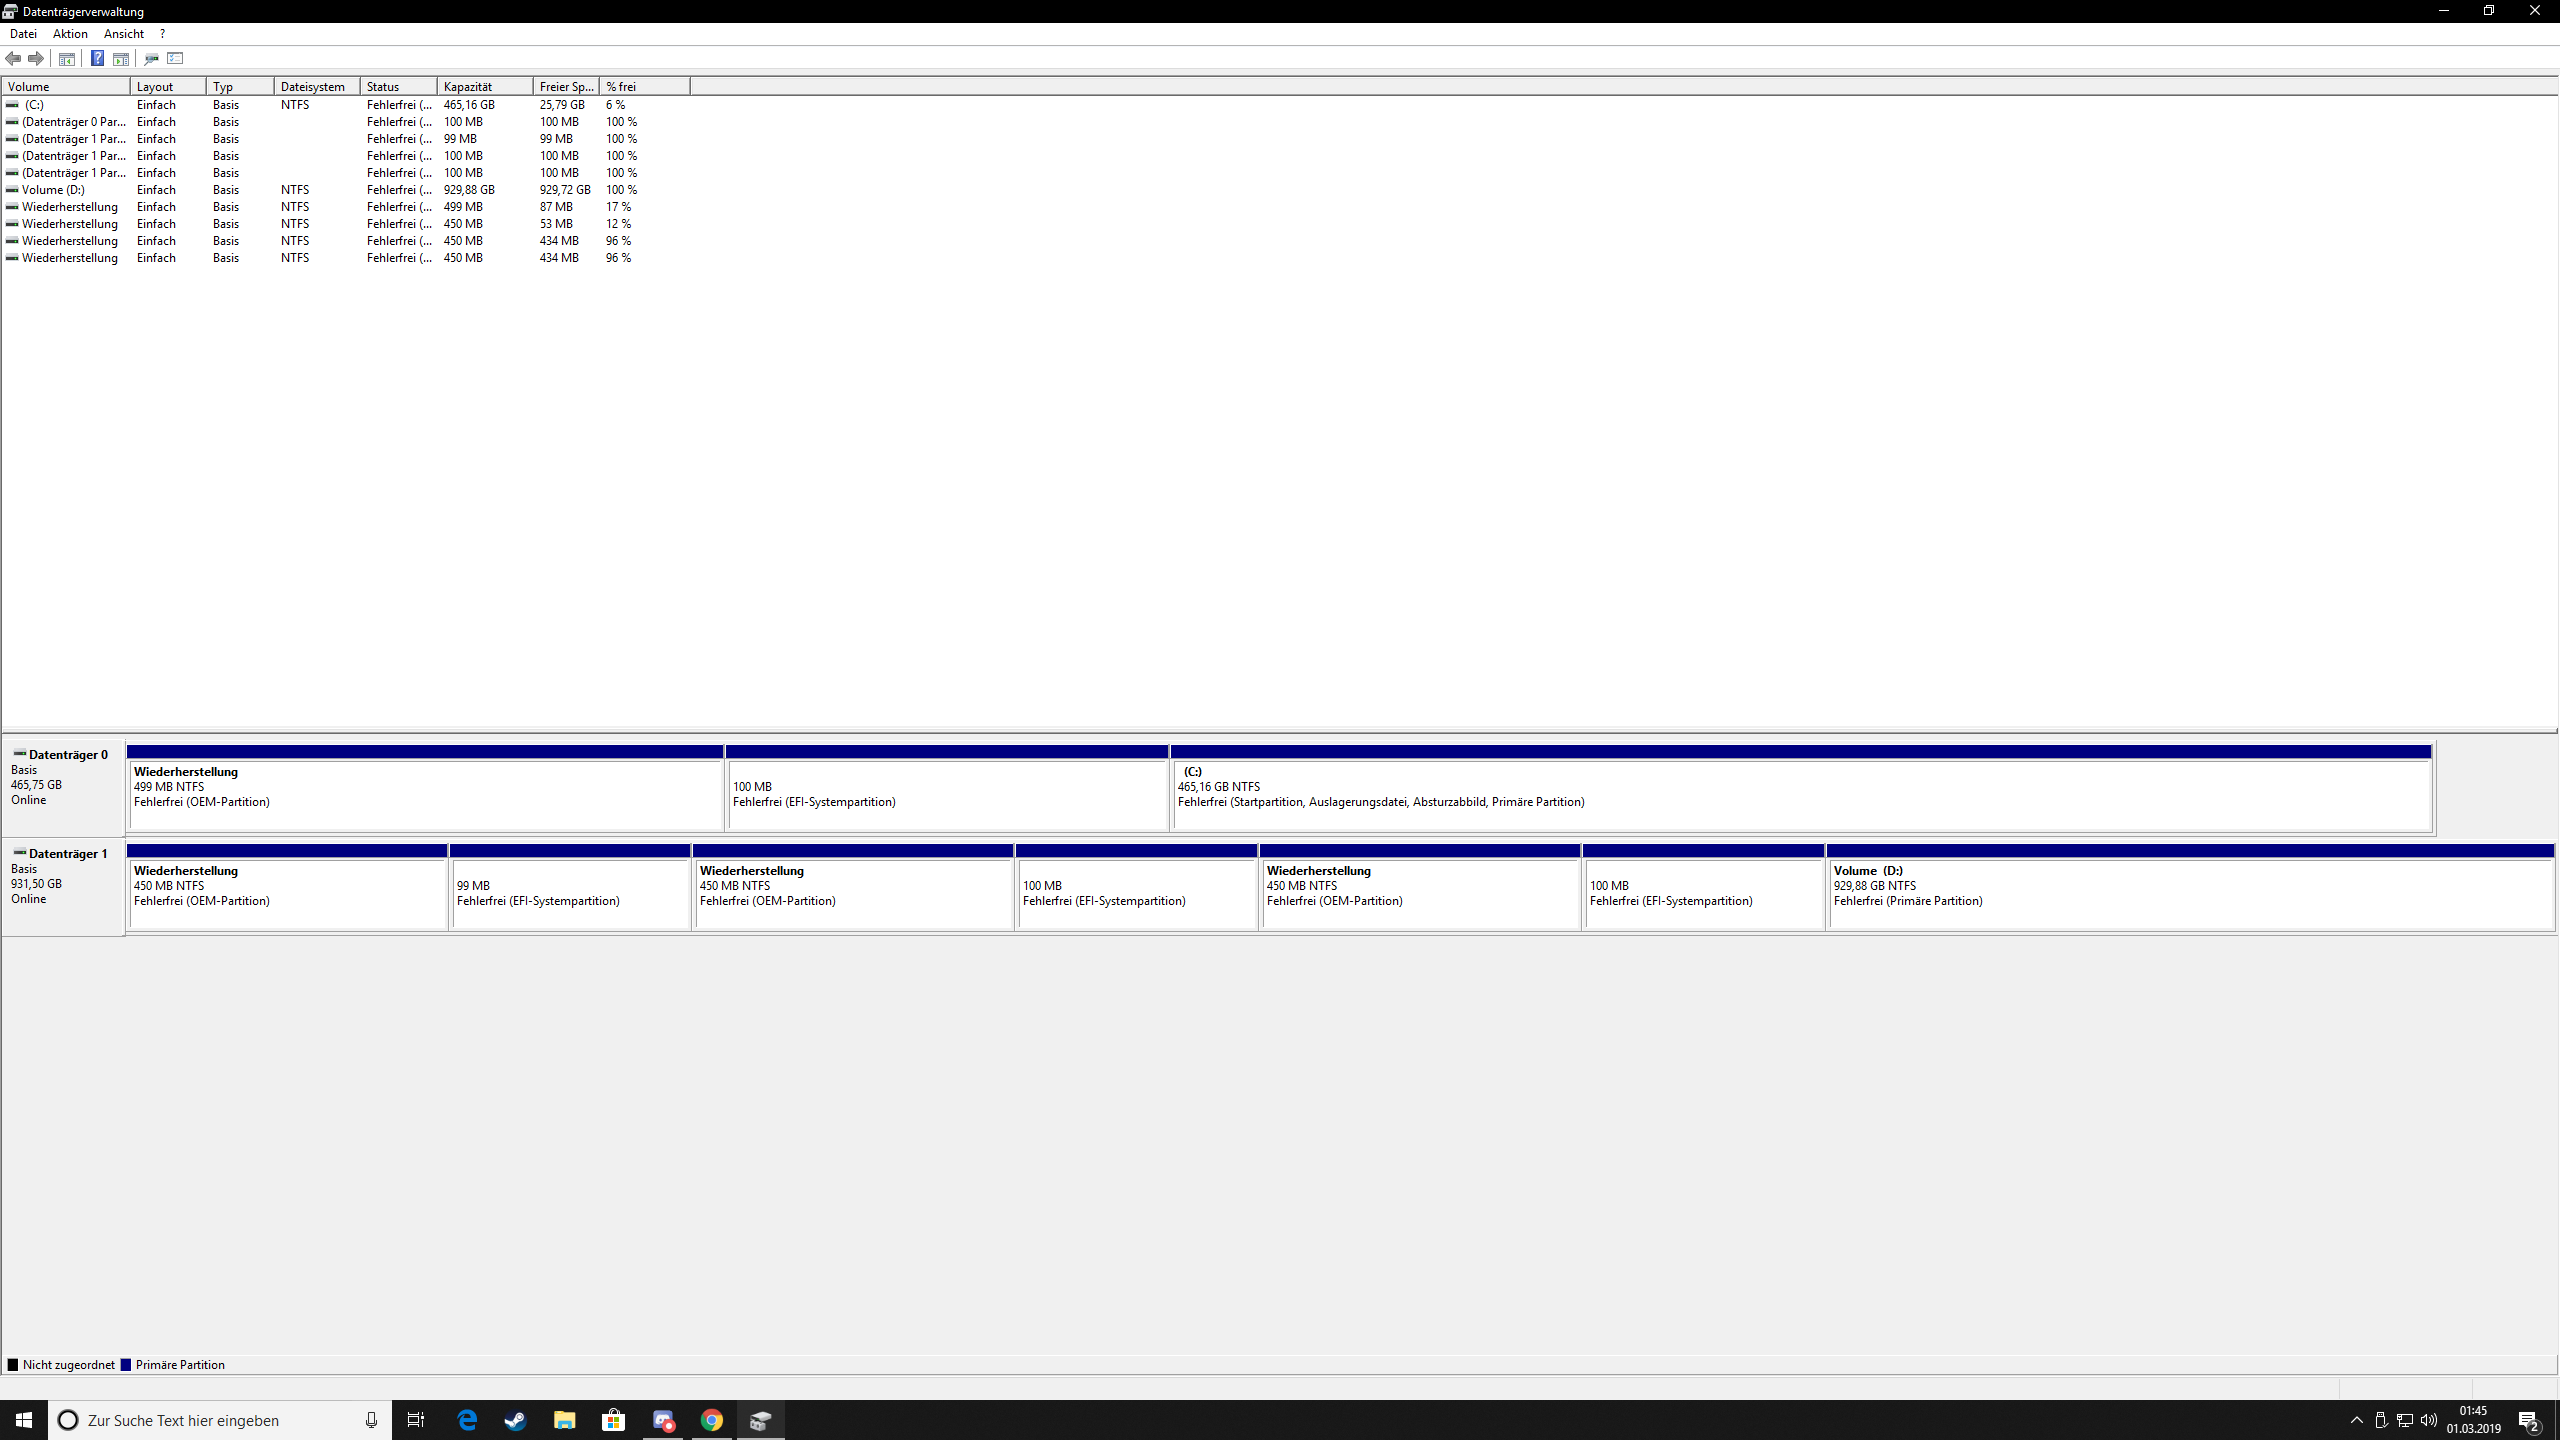2560x1440 pixels.
Task: Click the blue Help question-mark toolbar icon
Action: pyautogui.click(x=97, y=58)
